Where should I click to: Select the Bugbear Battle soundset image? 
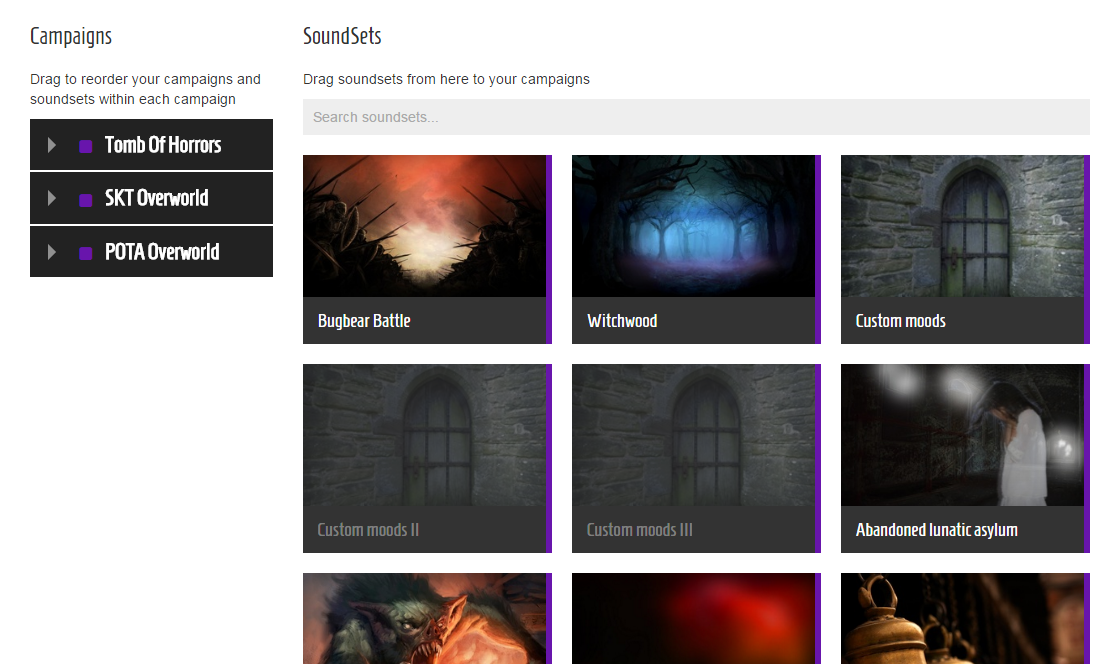click(x=425, y=226)
